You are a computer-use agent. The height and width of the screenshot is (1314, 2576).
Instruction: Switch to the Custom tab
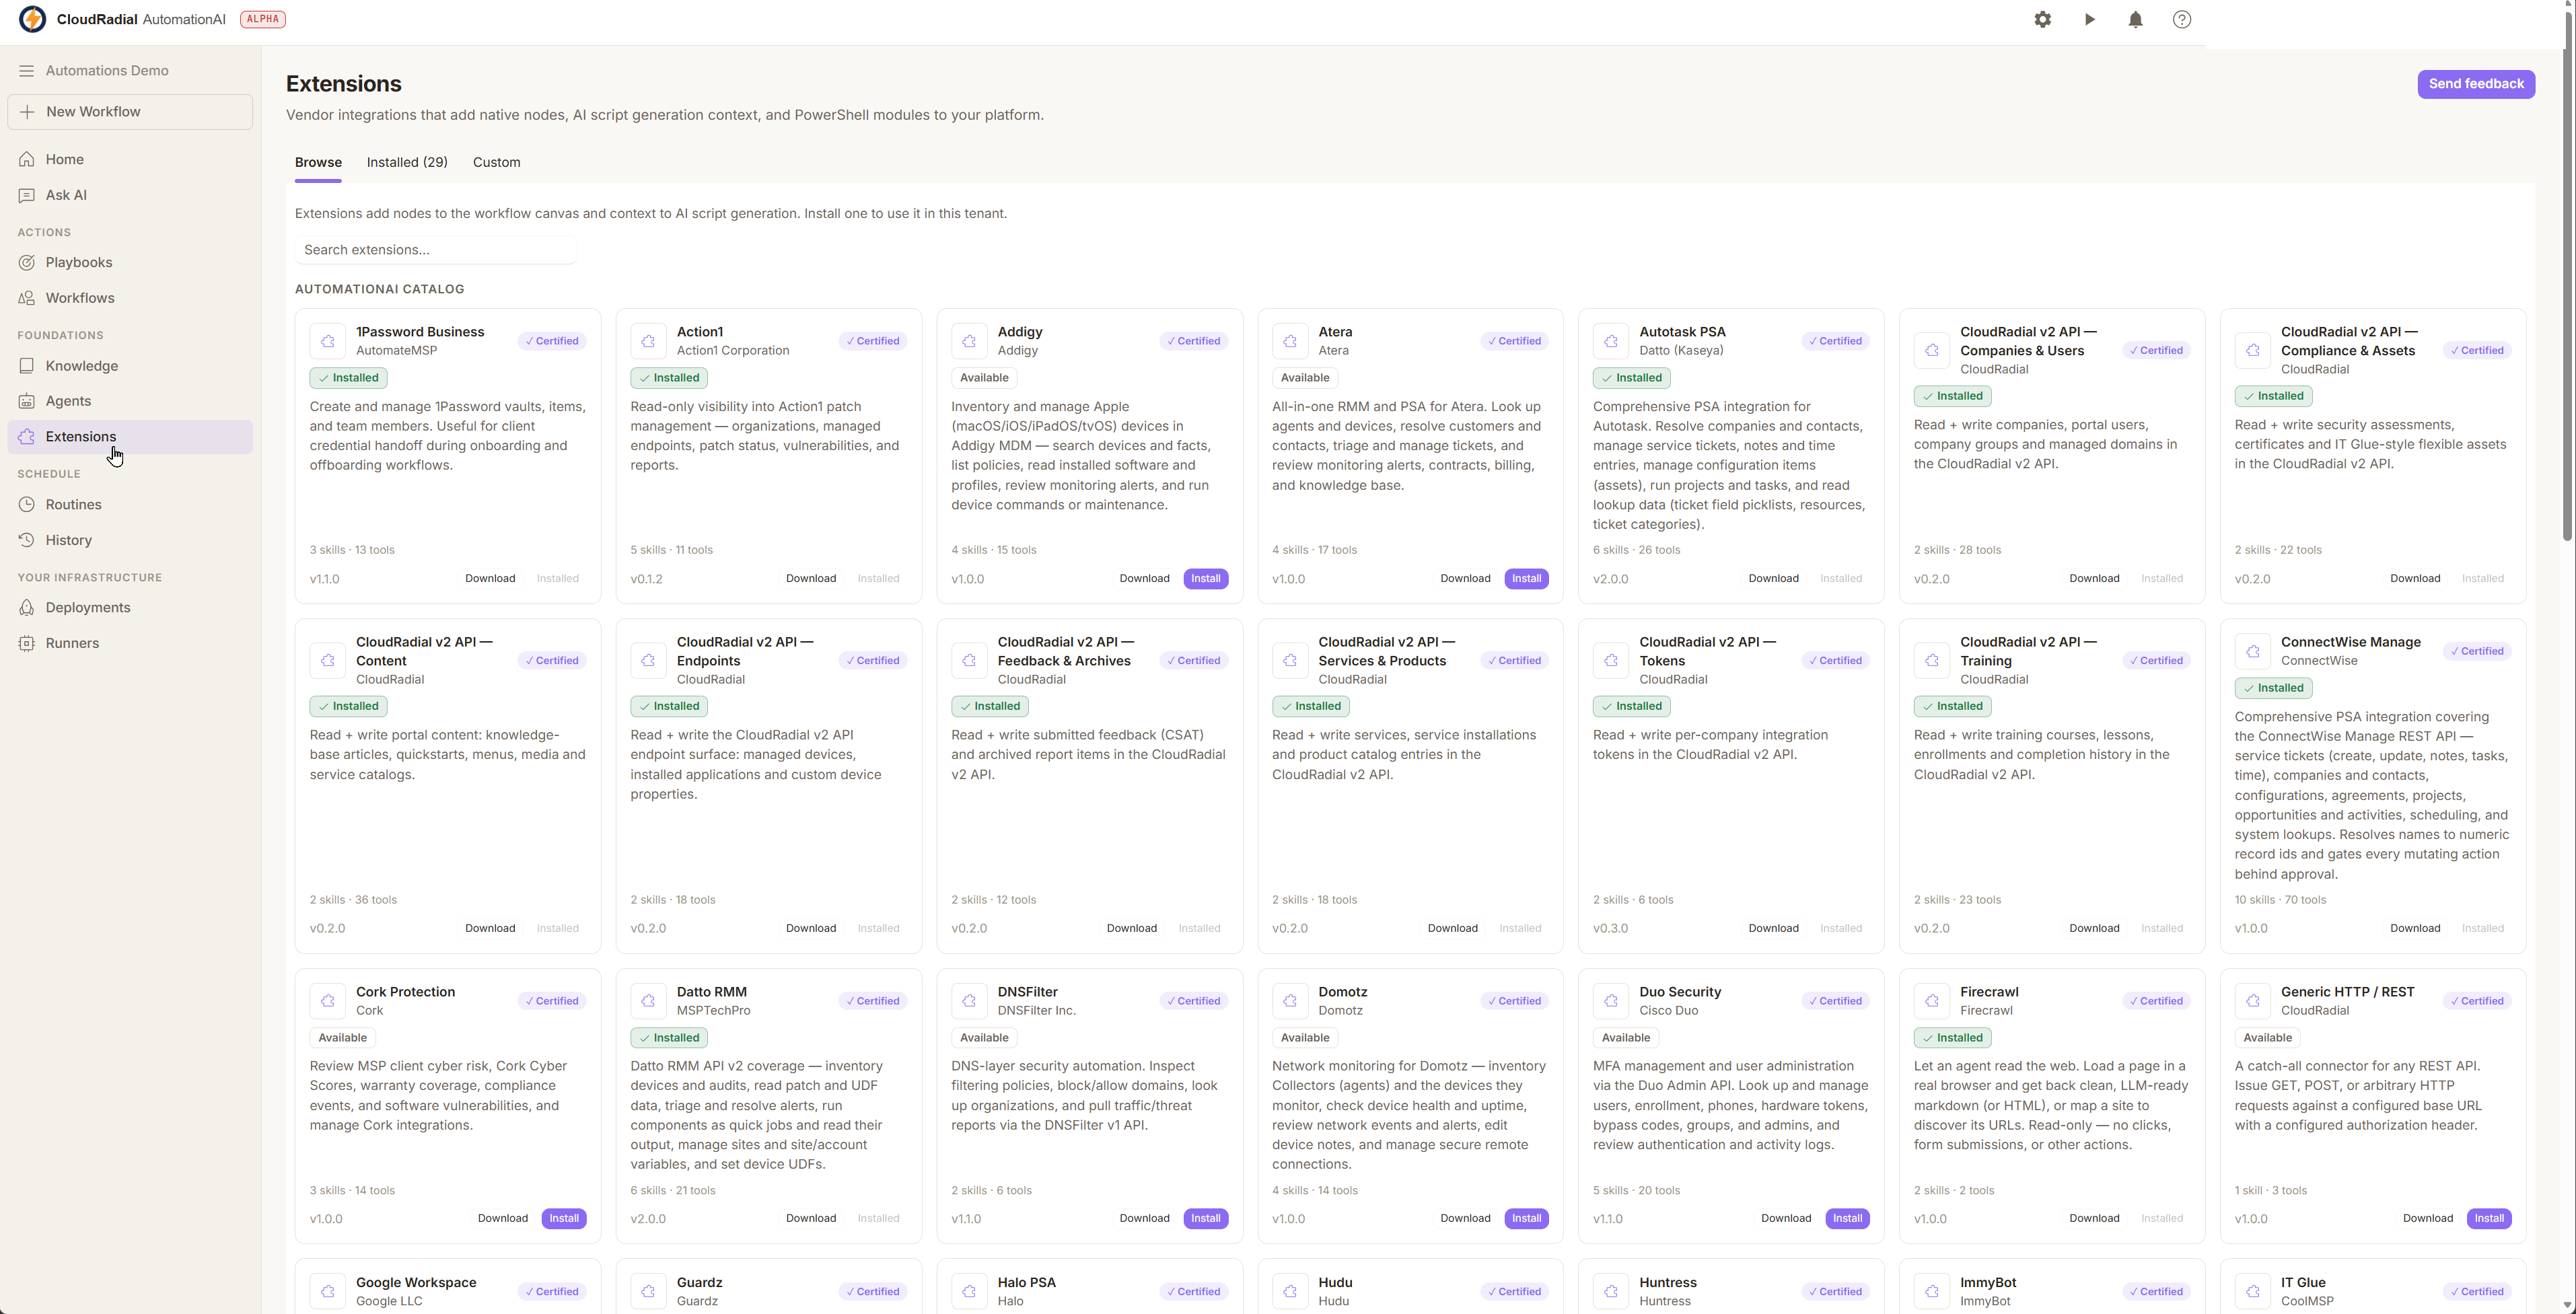tap(496, 162)
